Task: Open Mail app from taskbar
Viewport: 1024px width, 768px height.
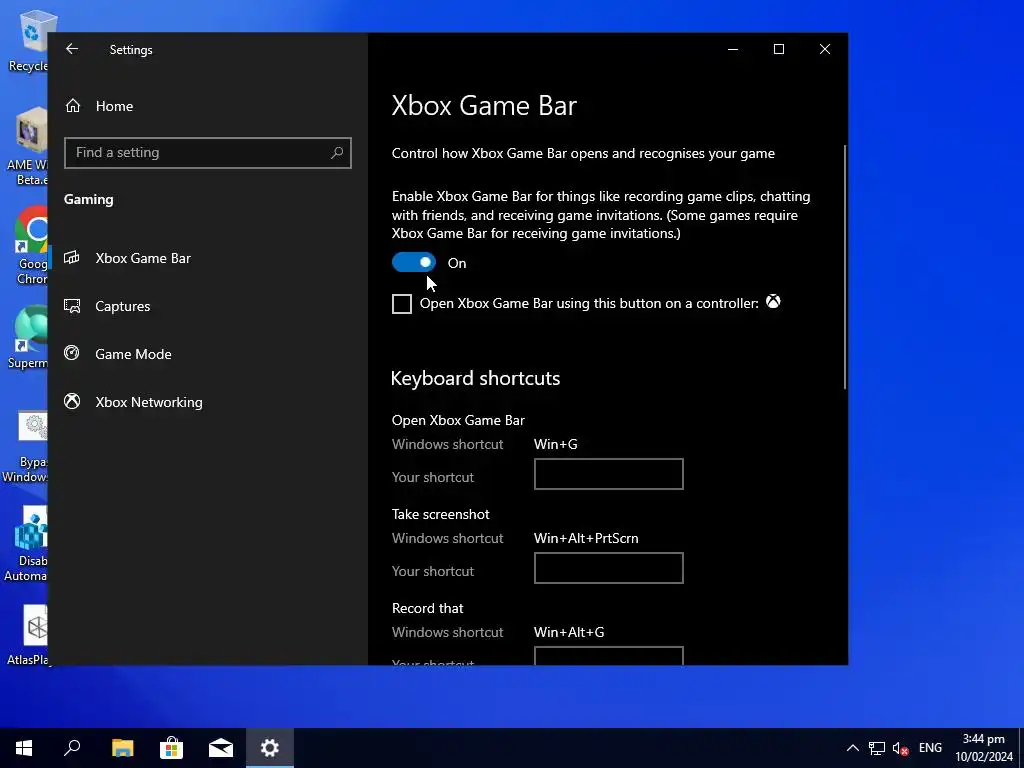Action: [x=221, y=748]
